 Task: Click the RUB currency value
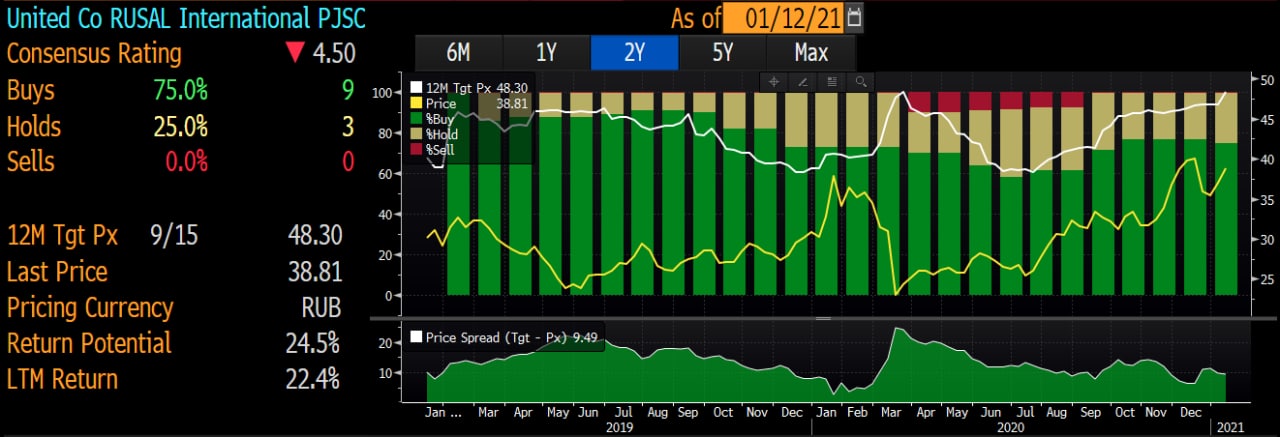322,308
